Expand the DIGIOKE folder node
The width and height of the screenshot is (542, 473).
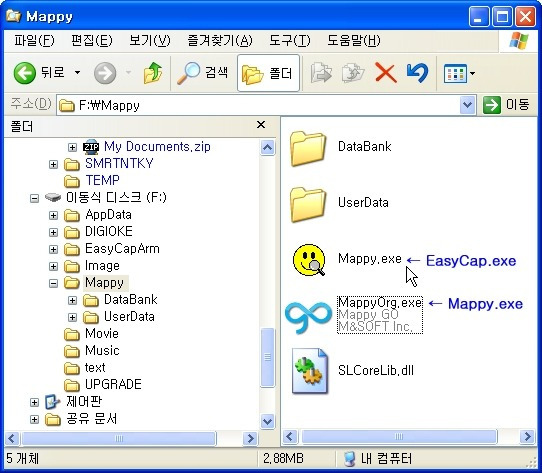click(x=53, y=232)
